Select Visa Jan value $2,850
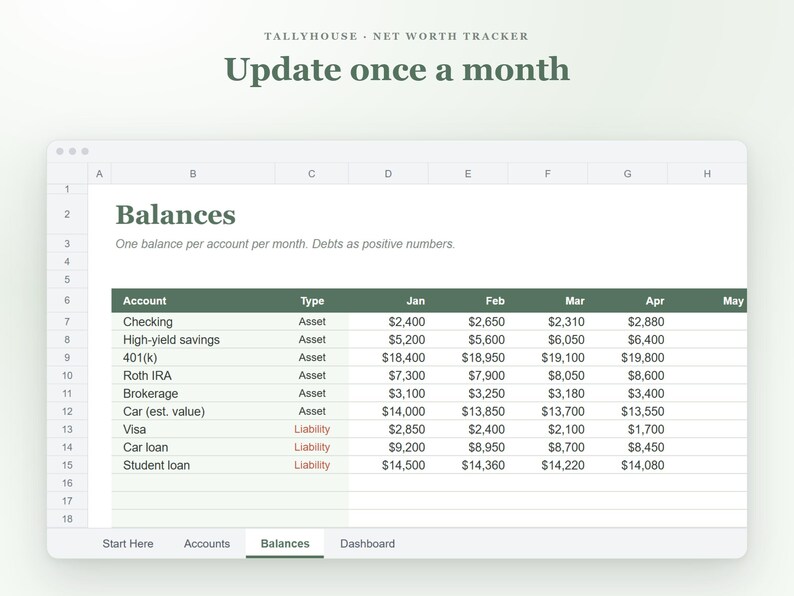794x596 pixels. click(388, 429)
